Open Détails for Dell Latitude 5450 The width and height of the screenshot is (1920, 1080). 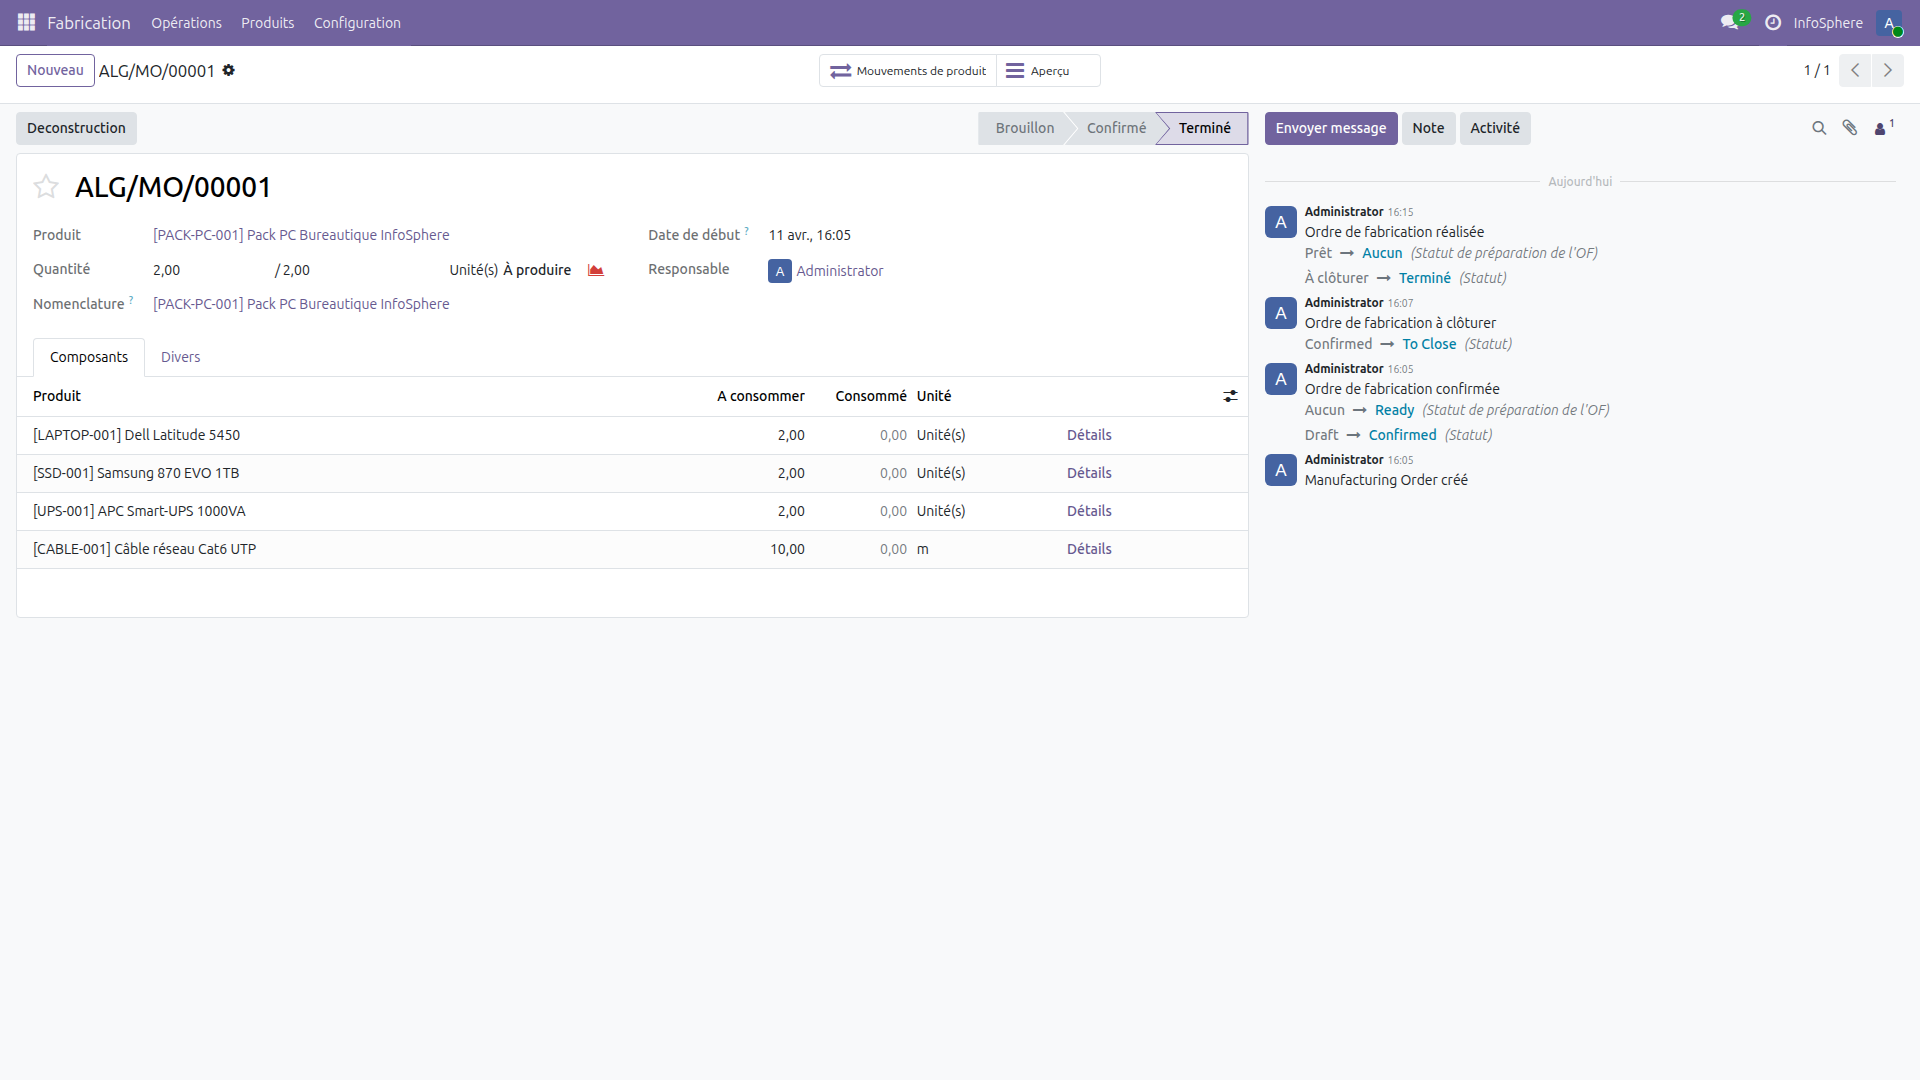point(1089,435)
